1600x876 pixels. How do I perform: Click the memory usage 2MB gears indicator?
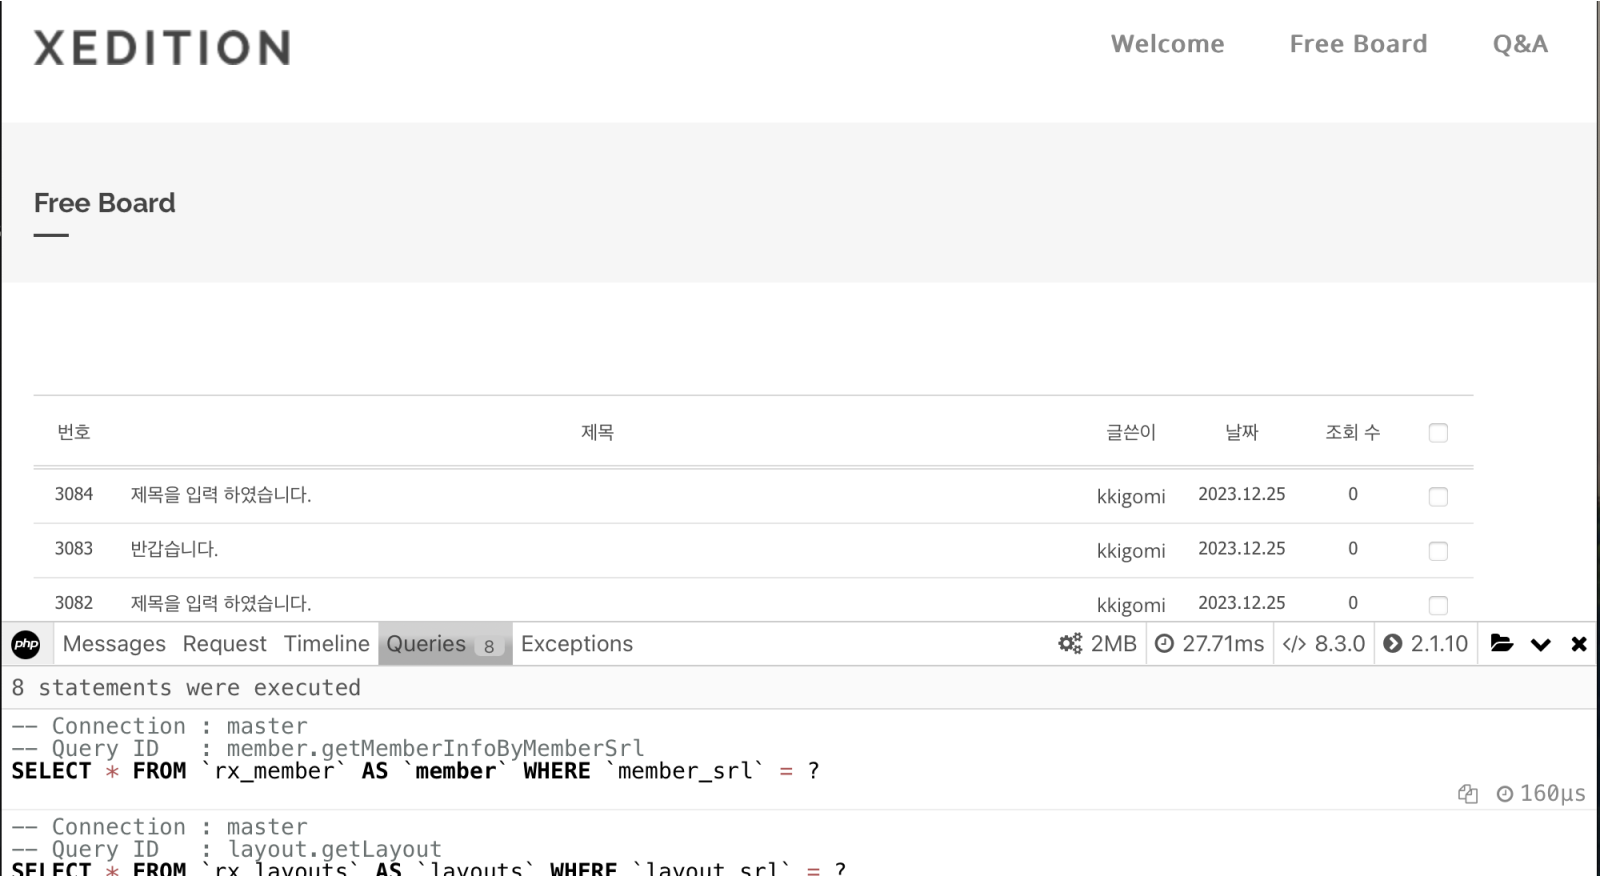[1098, 644]
